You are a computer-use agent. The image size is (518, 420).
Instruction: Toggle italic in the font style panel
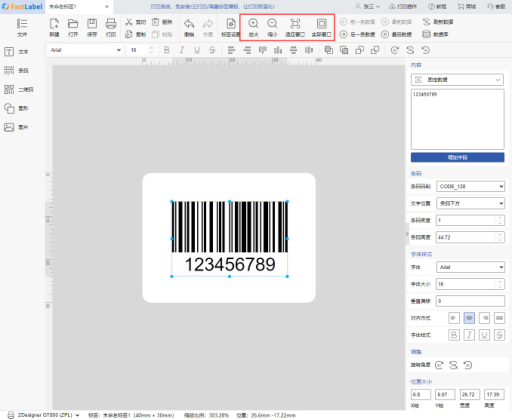(469, 335)
